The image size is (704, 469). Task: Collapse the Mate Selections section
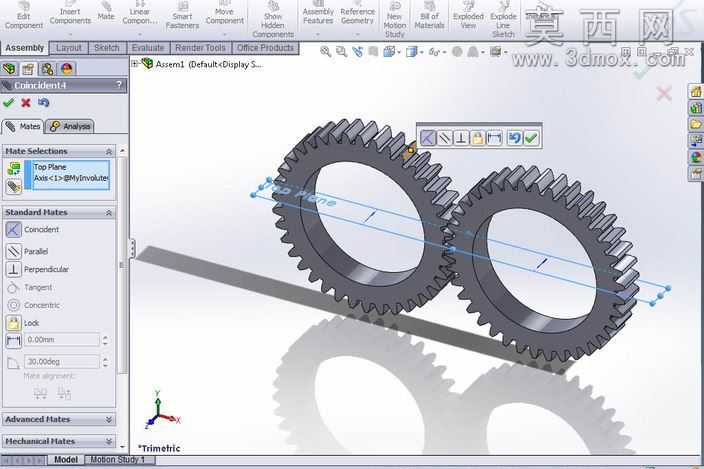pyautogui.click(x=109, y=152)
